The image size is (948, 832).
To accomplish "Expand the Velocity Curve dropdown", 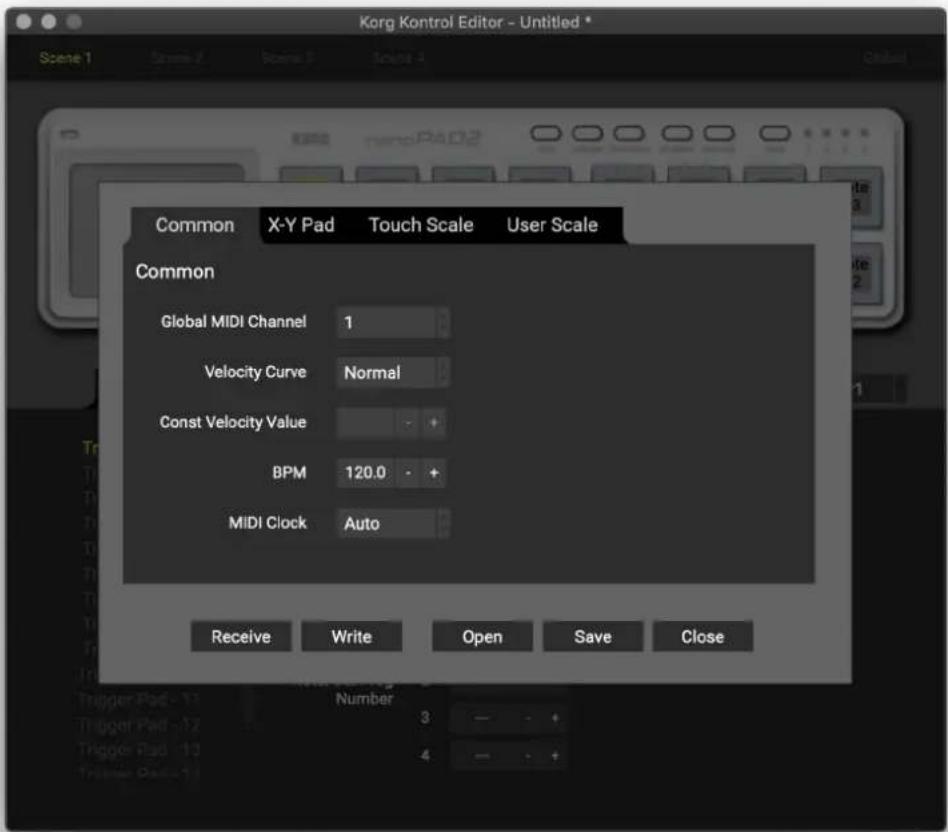I will tap(393, 372).
